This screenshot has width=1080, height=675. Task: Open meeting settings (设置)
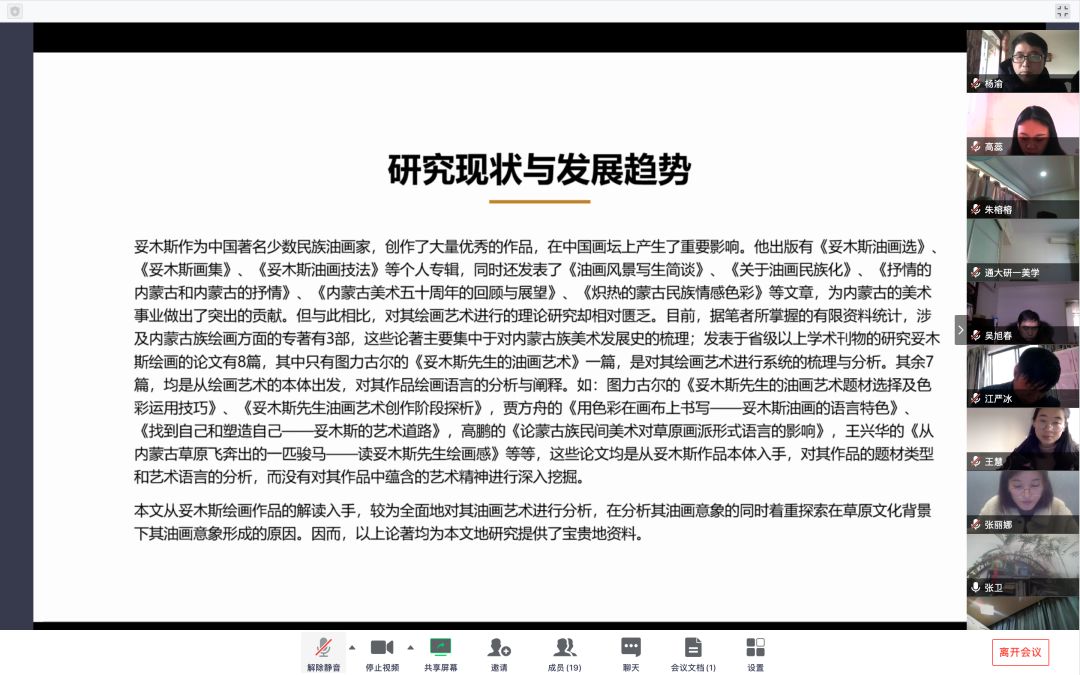click(x=755, y=652)
